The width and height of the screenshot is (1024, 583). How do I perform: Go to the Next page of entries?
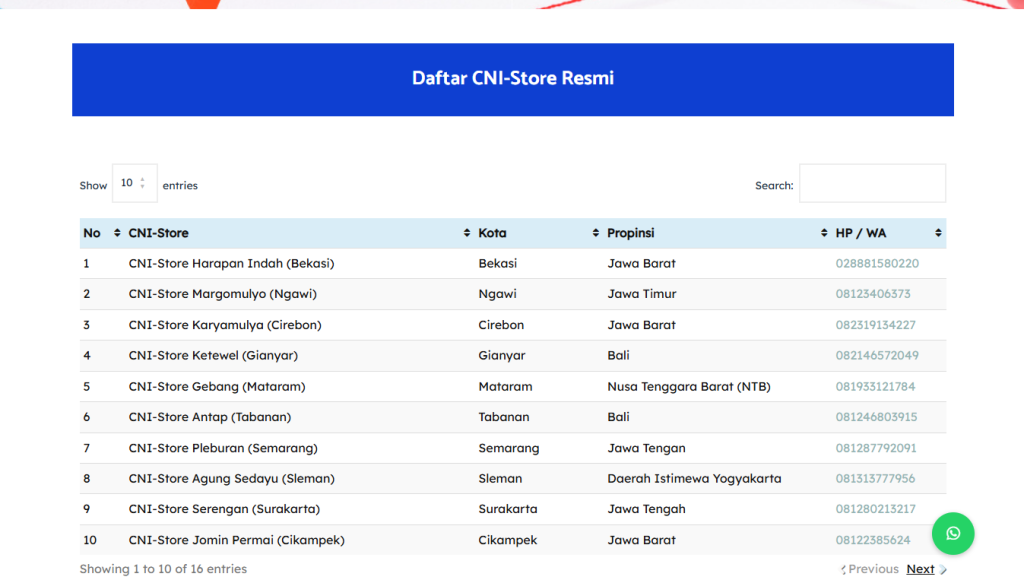[x=920, y=569]
